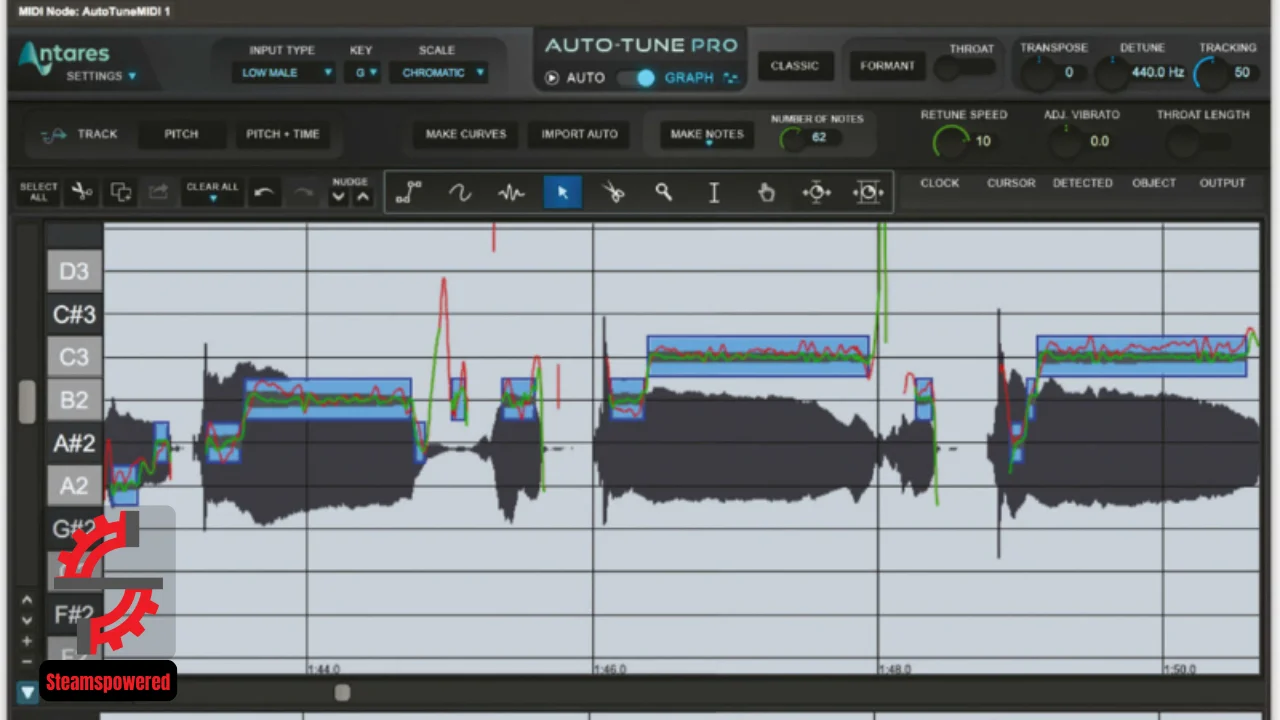The image size is (1280, 720).
Task: Expand the Make Notes options
Action: (x=708, y=144)
